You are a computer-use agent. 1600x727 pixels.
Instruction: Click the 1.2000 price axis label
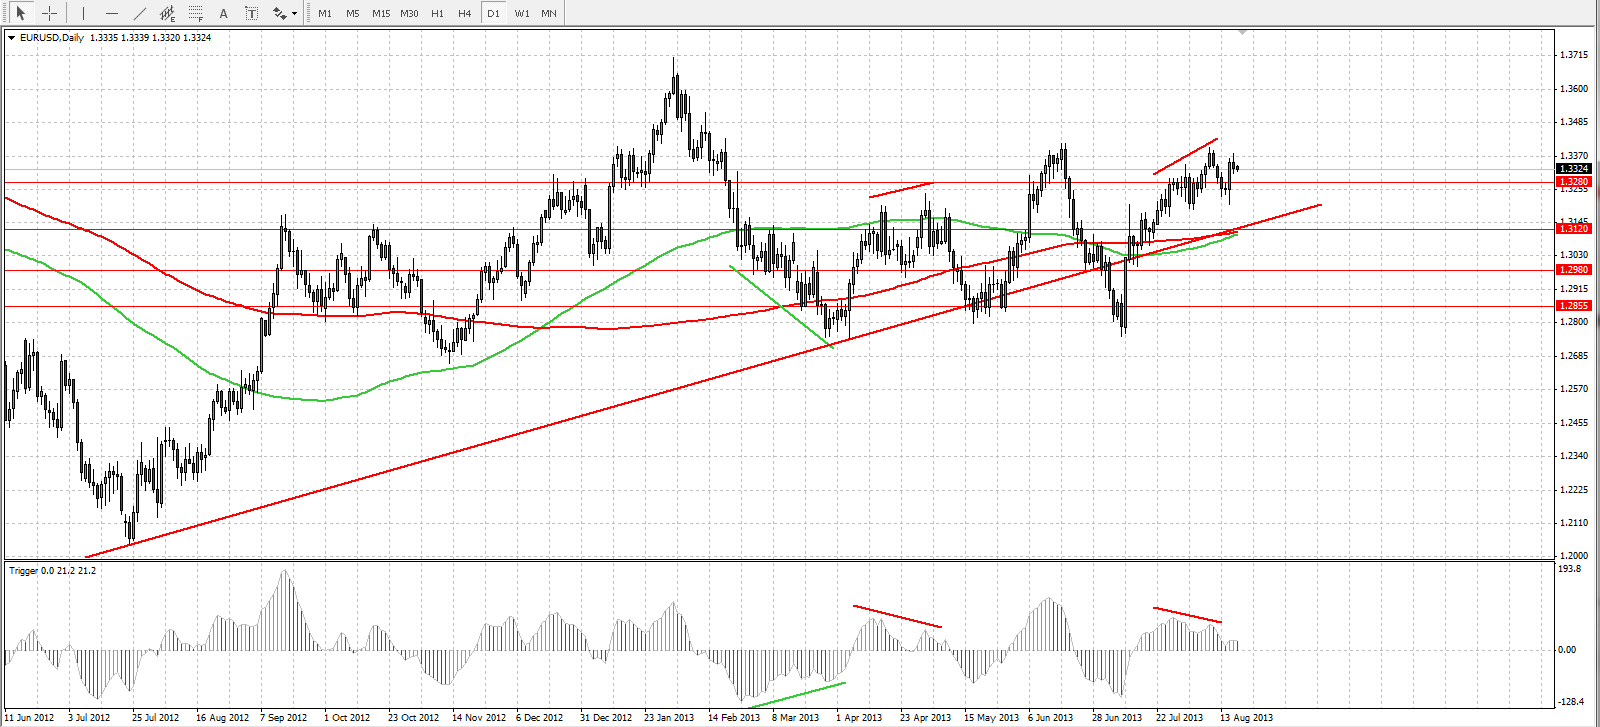(x=1574, y=556)
